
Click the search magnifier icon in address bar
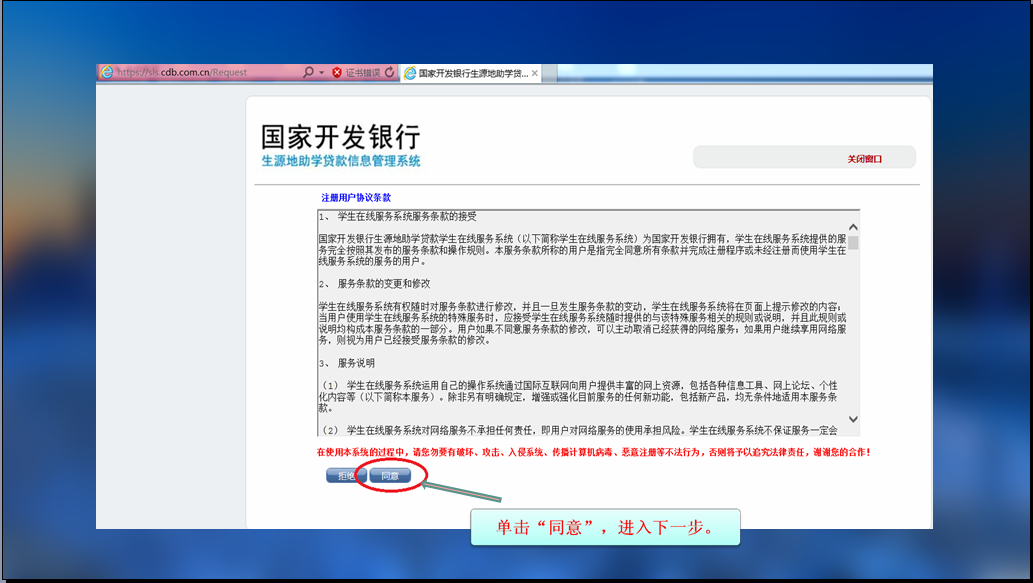[x=308, y=73]
